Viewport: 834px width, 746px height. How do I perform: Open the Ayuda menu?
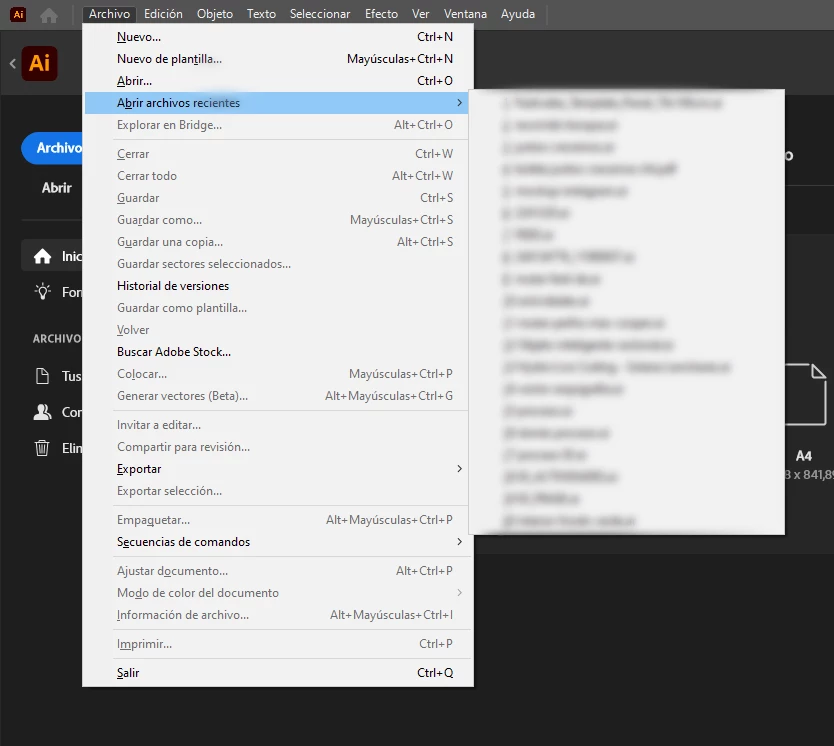point(518,14)
